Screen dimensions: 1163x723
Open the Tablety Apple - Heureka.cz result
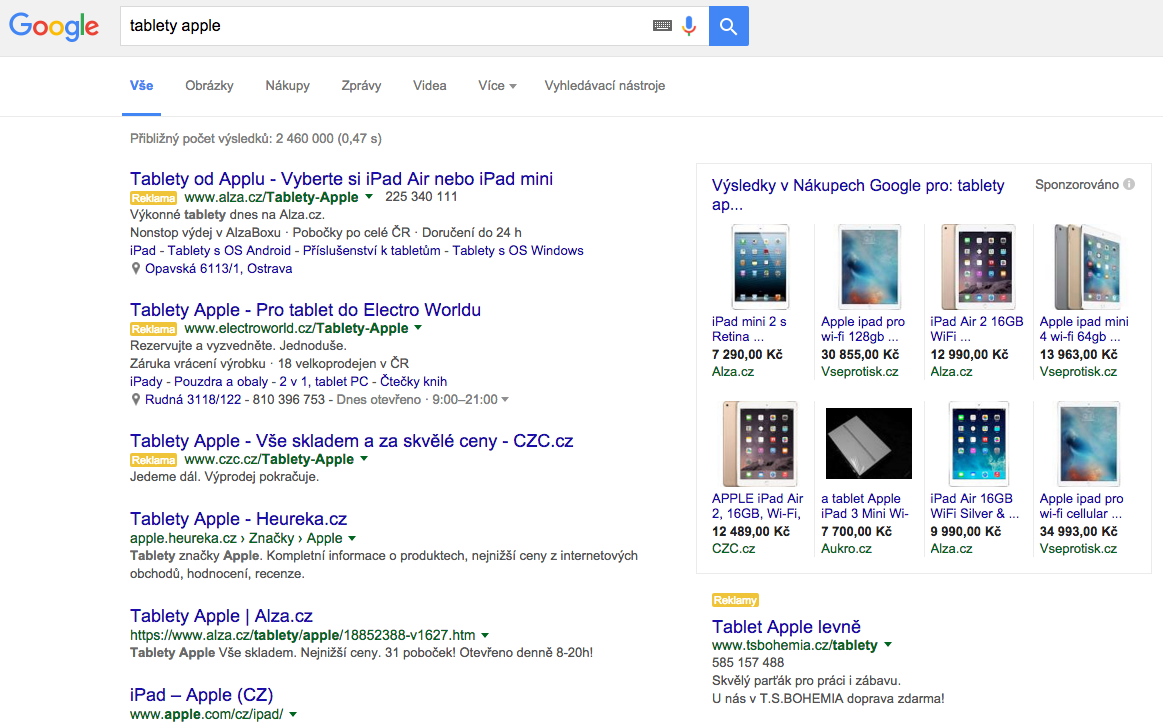click(238, 519)
